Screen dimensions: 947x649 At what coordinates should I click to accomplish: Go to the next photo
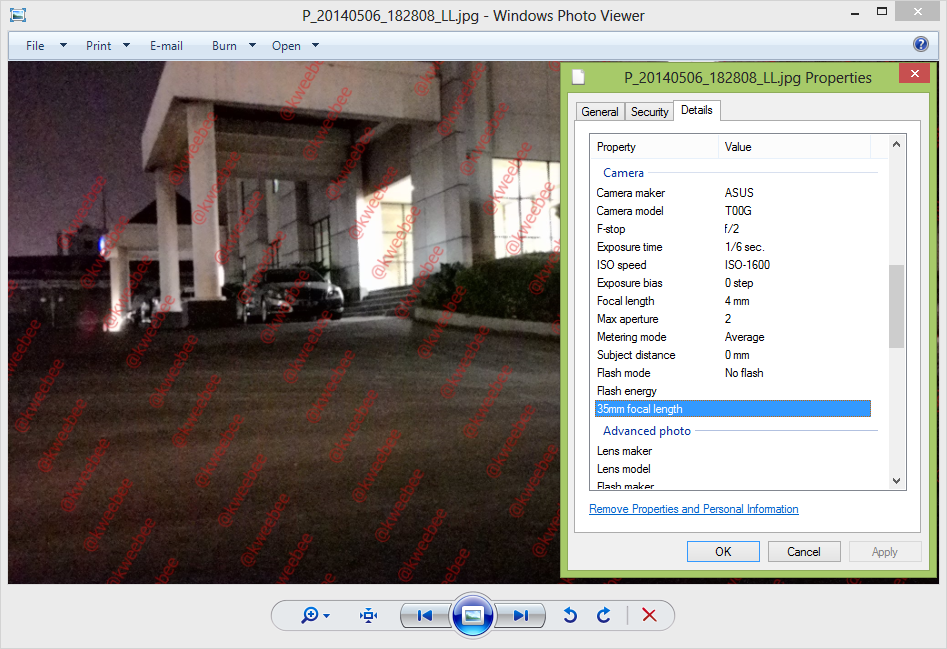tap(521, 615)
